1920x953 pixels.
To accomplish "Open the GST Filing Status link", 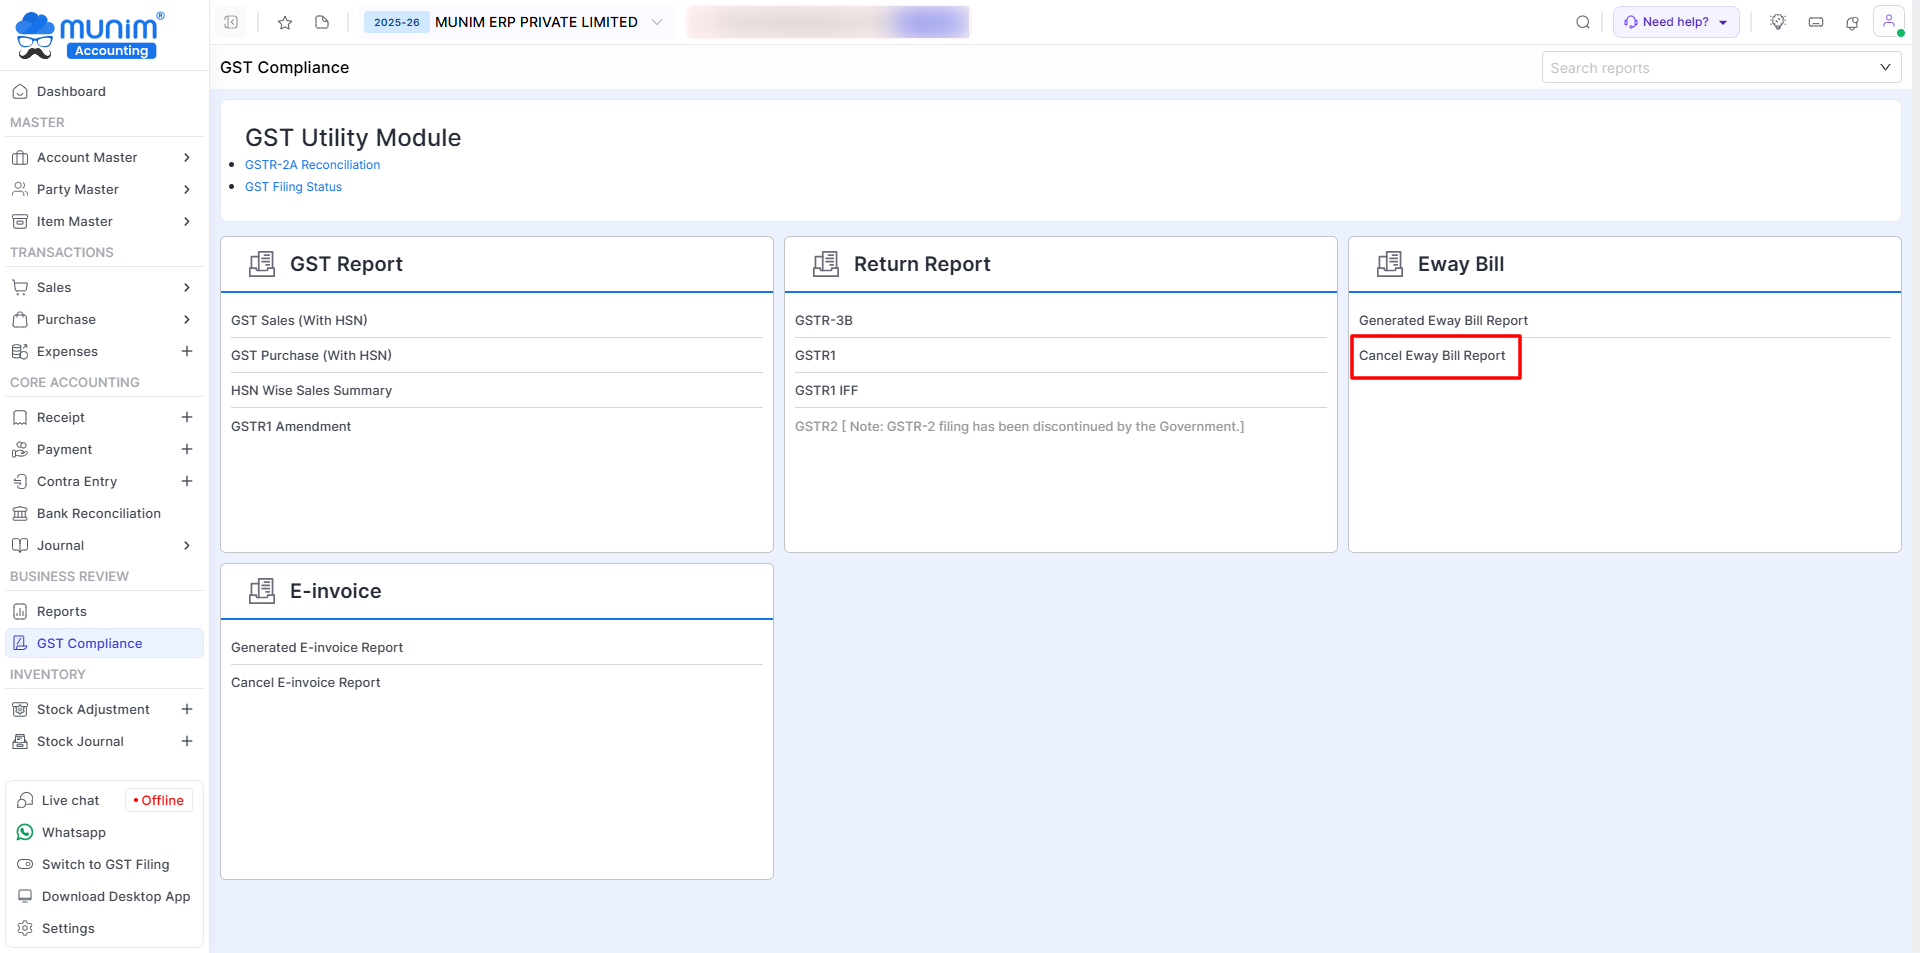I will tap(293, 187).
